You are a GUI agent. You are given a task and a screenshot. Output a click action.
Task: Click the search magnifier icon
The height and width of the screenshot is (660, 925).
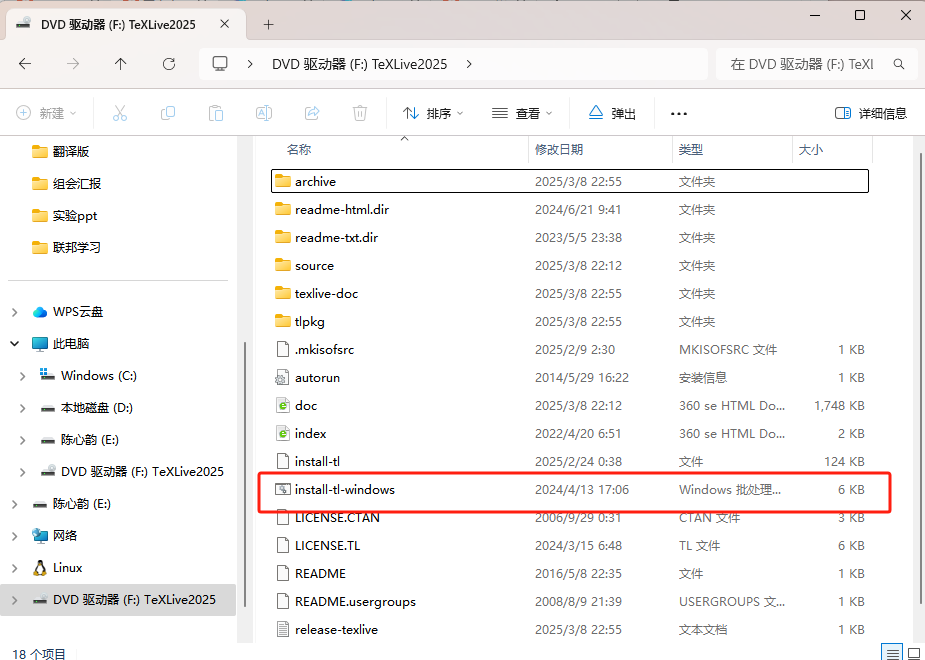898,64
